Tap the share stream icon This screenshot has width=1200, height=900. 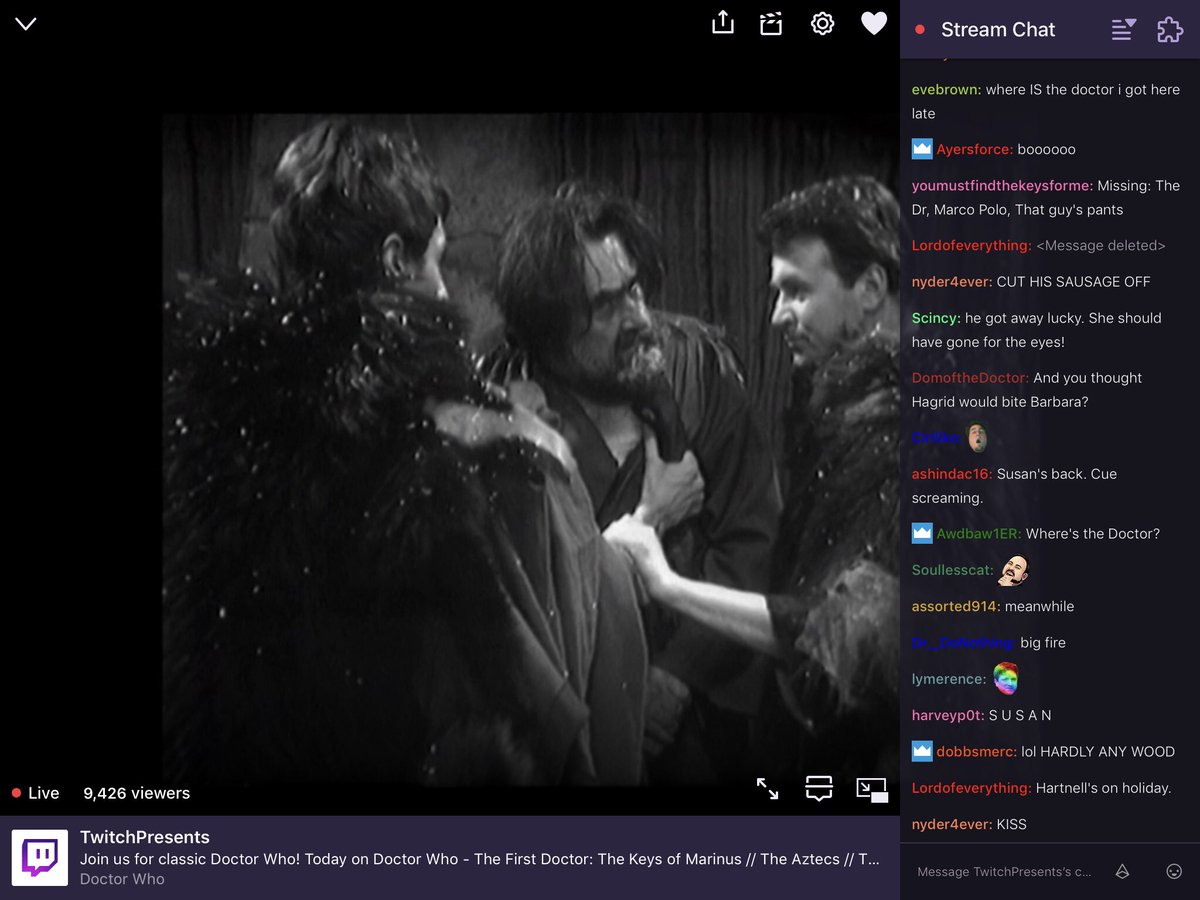click(x=723, y=23)
